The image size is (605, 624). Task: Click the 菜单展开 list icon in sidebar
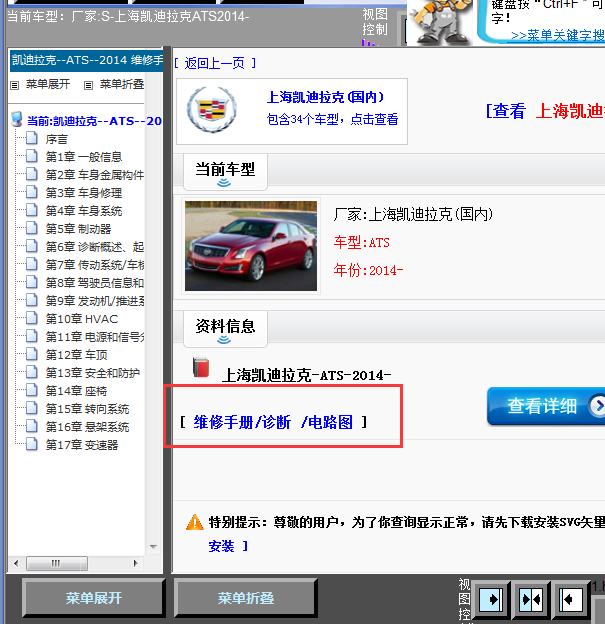[x=15, y=85]
